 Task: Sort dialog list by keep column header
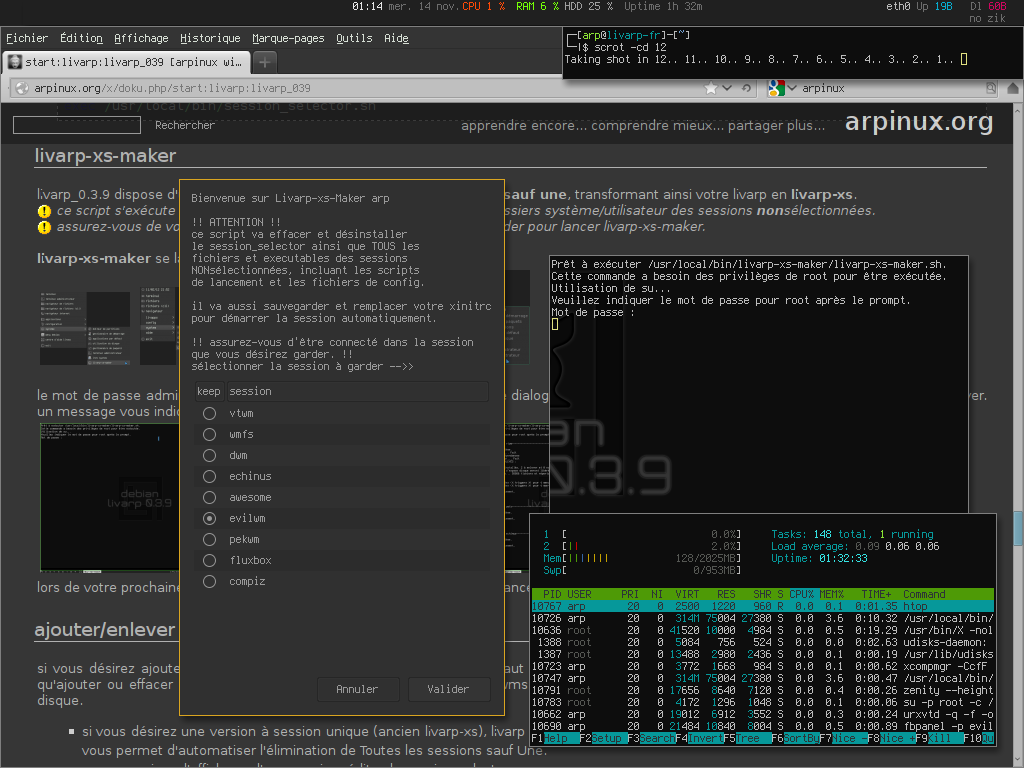(x=209, y=391)
